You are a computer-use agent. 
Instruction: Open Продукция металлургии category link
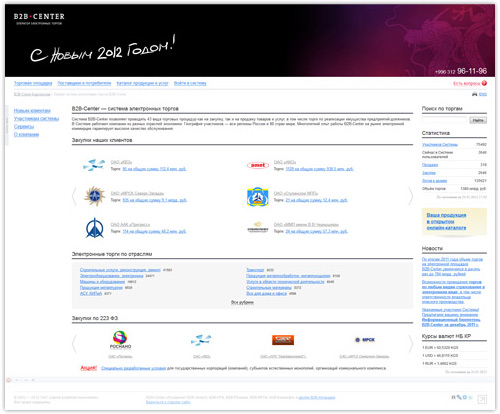pos(101,287)
